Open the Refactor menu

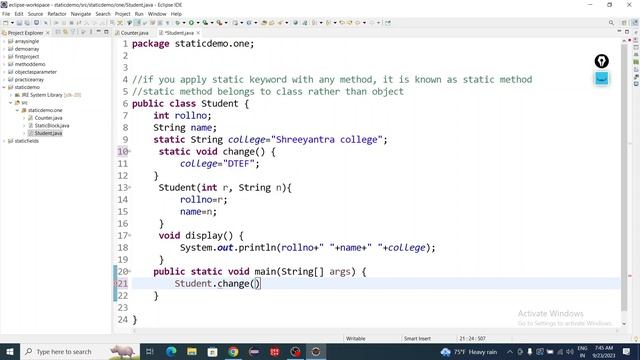(57, 14)
